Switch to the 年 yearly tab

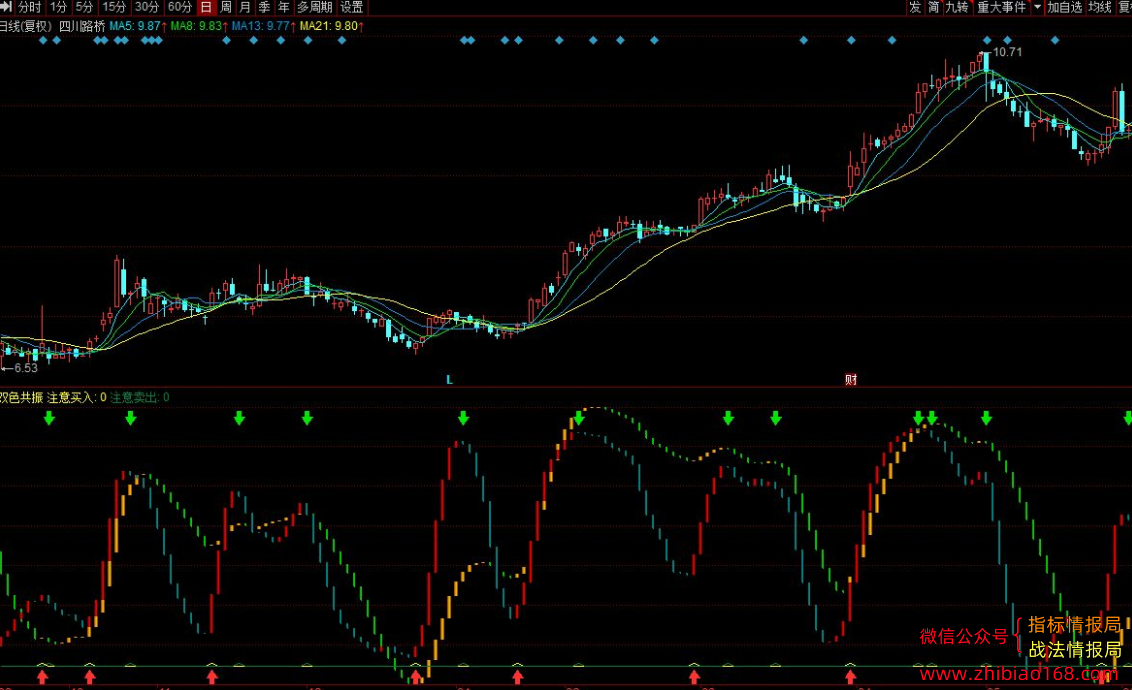(x=284, y=7)
